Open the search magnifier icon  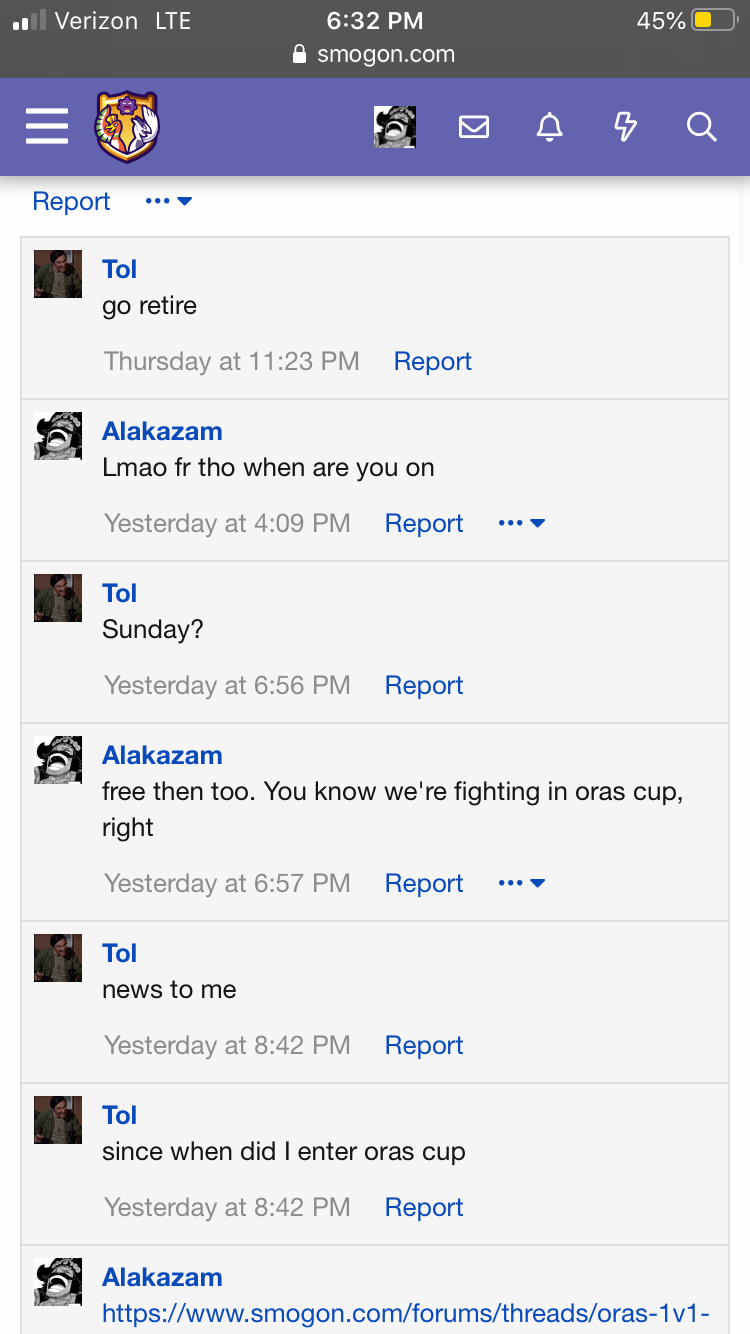702,127
